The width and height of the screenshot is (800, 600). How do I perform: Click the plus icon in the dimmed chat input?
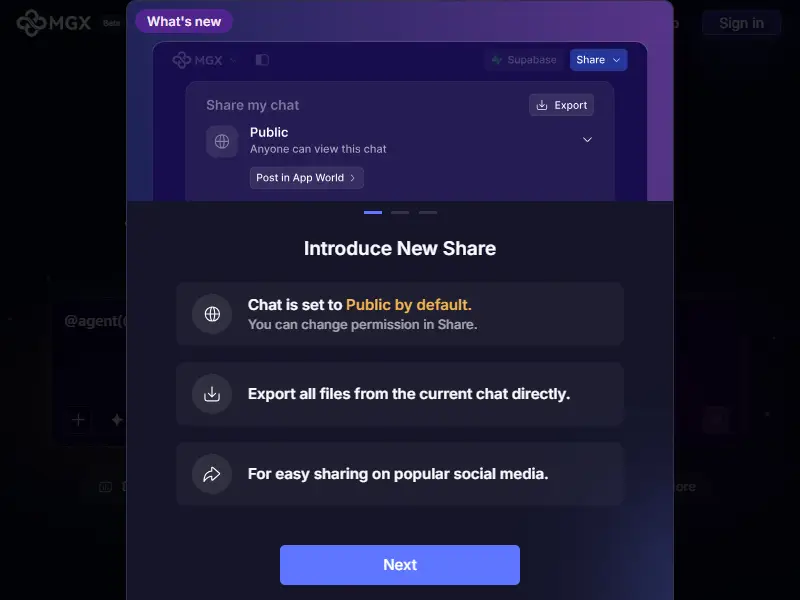[x=78, y=420]
